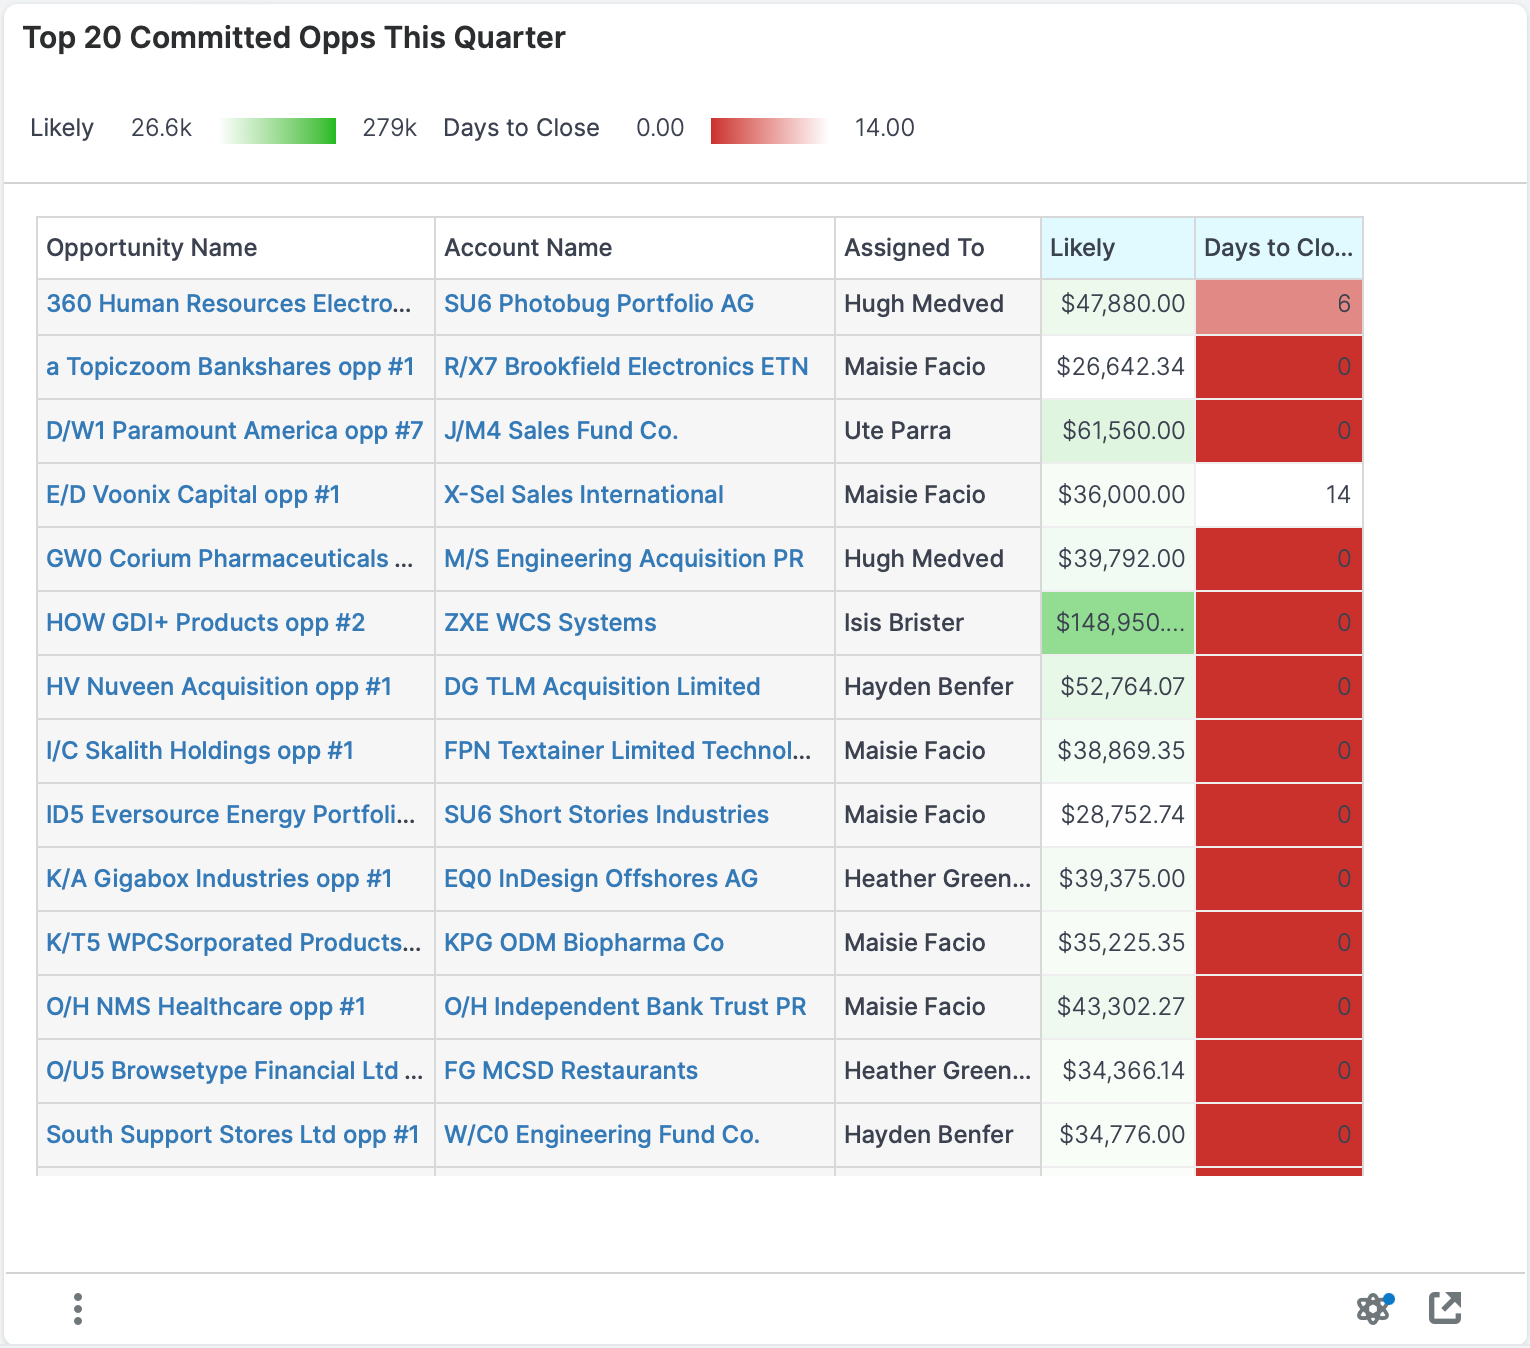
Task: Select the $148,950 Likely cell
Action: [1118, 623]
